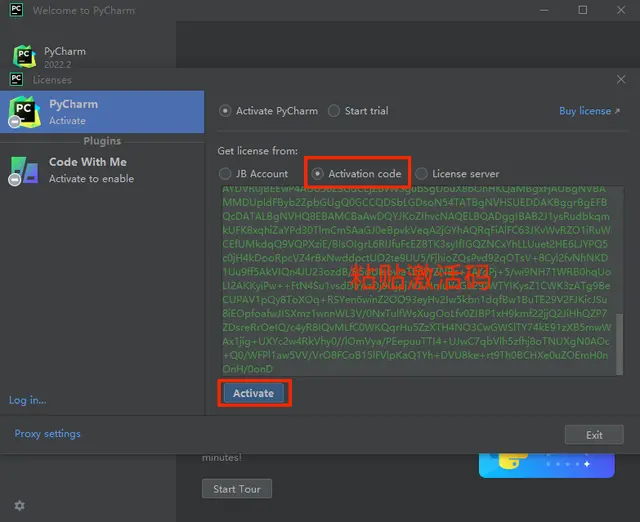The height and width of the screenshot is (522, 640).
Task: Open Proxy settings link
Action: pos(47,433)
